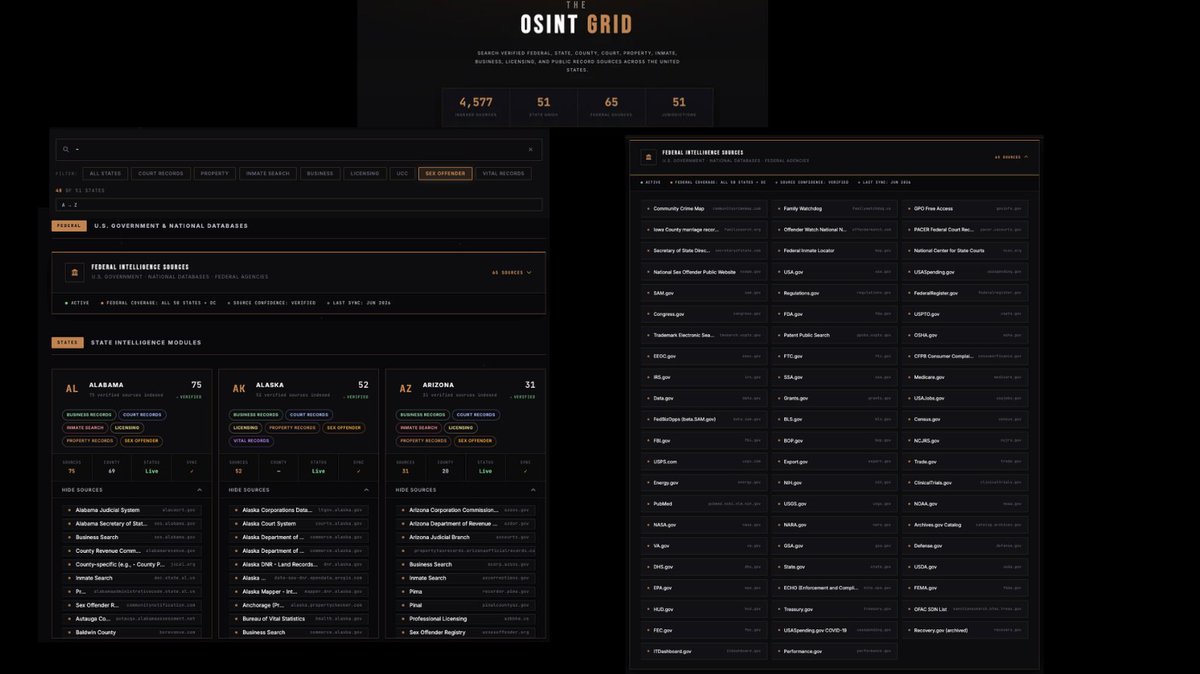The image size is (1200, 674).
Task: Click Alaska's Live status value
Action: tap(318, 471)
